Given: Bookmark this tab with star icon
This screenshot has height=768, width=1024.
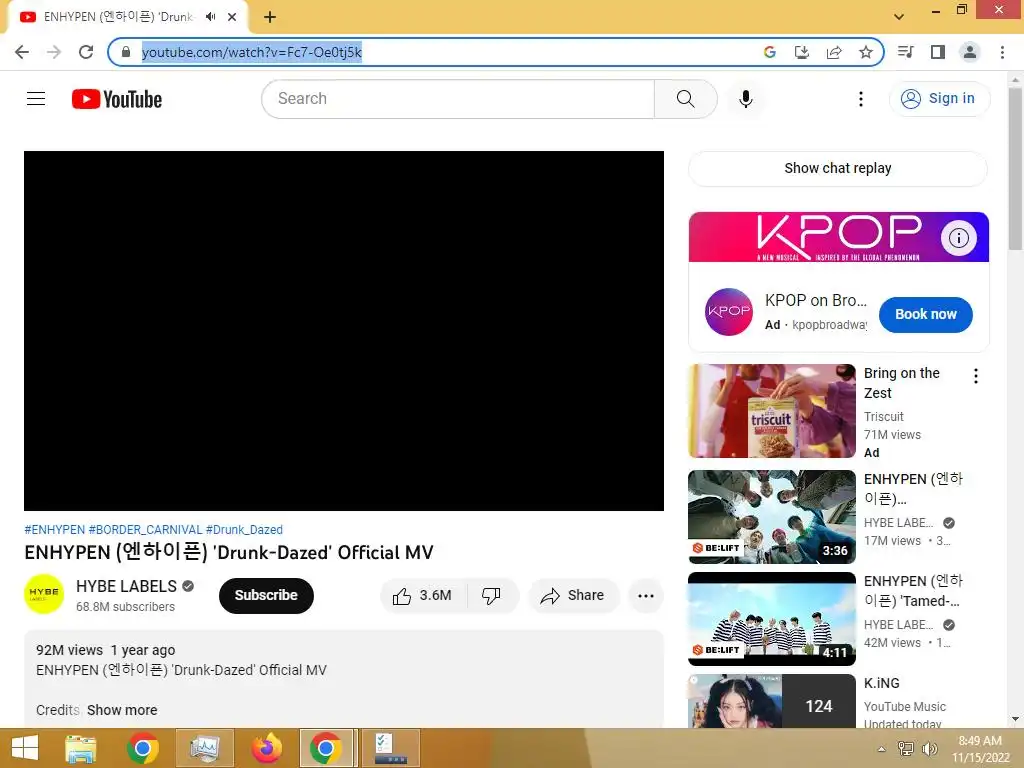Looking at the screenshot, I should [x=866, y=52].
